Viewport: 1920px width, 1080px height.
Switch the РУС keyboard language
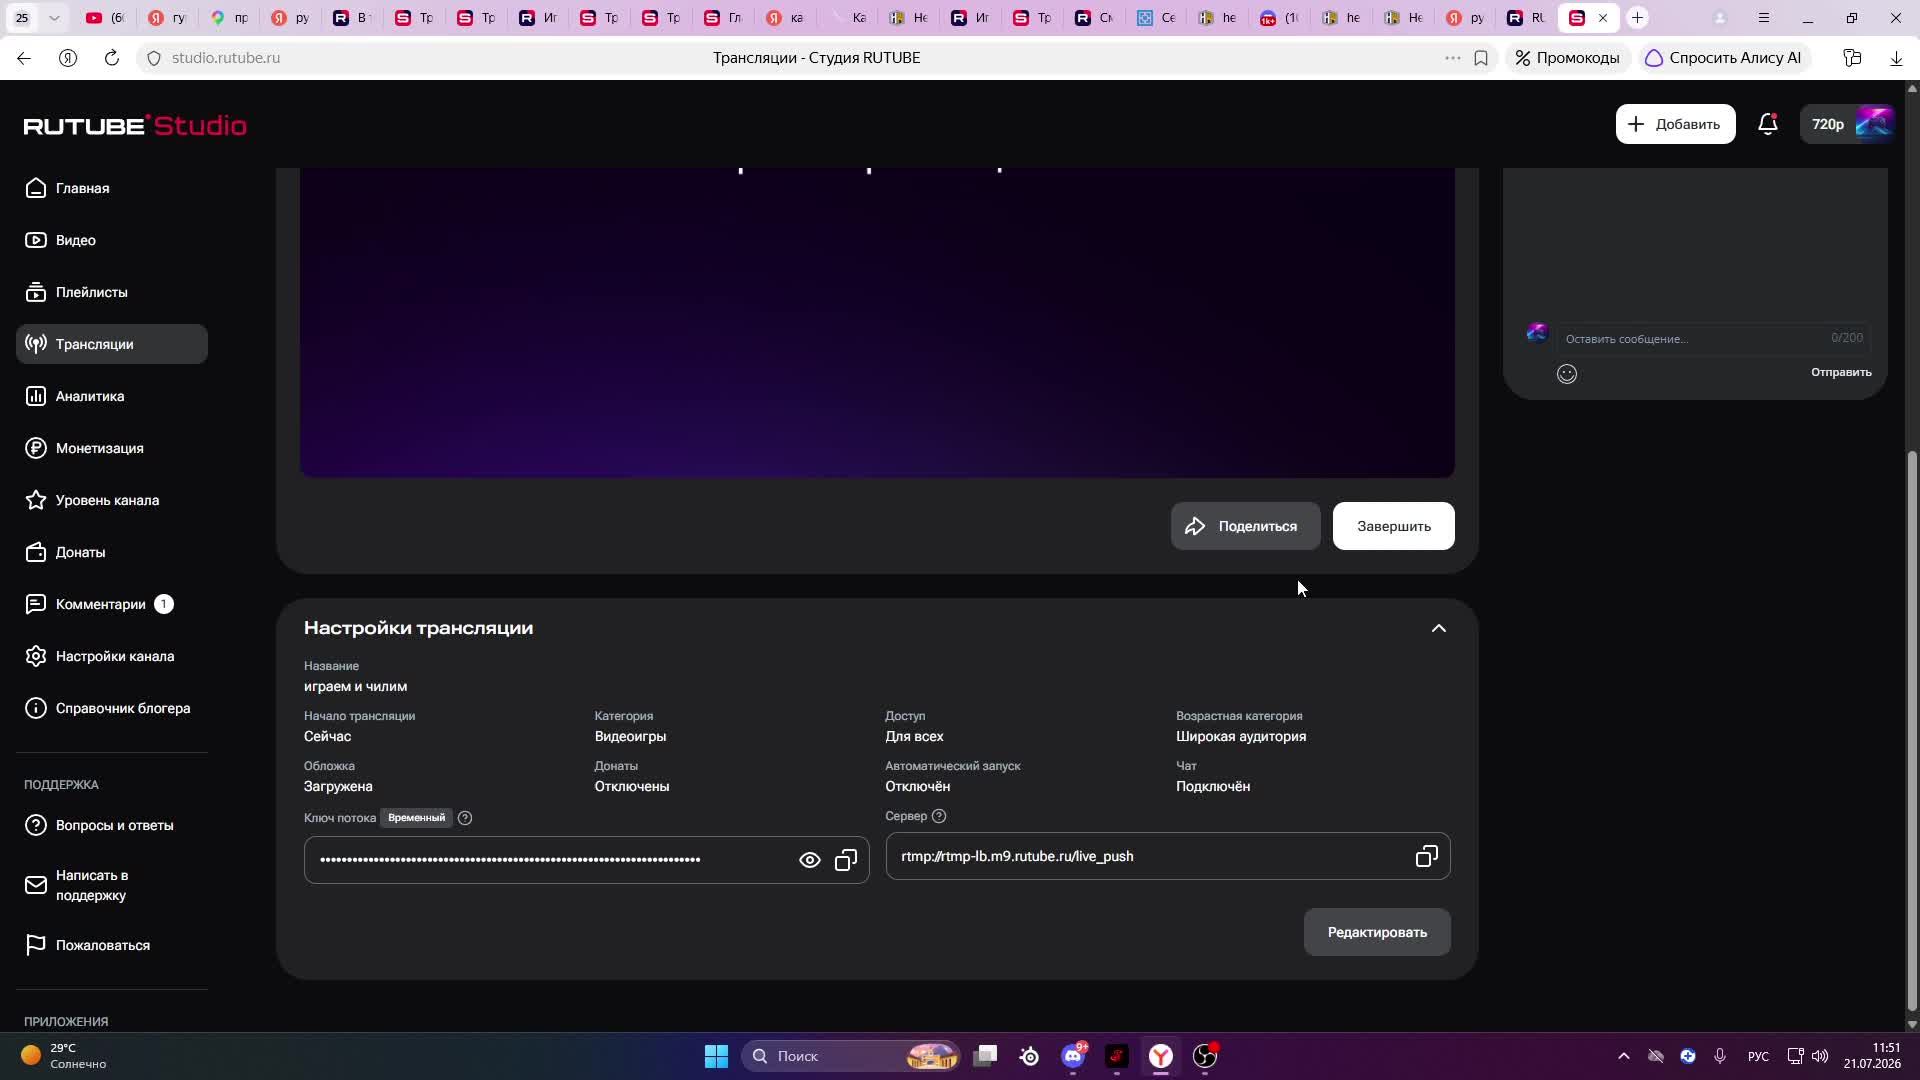[x=1758, y=1056]
